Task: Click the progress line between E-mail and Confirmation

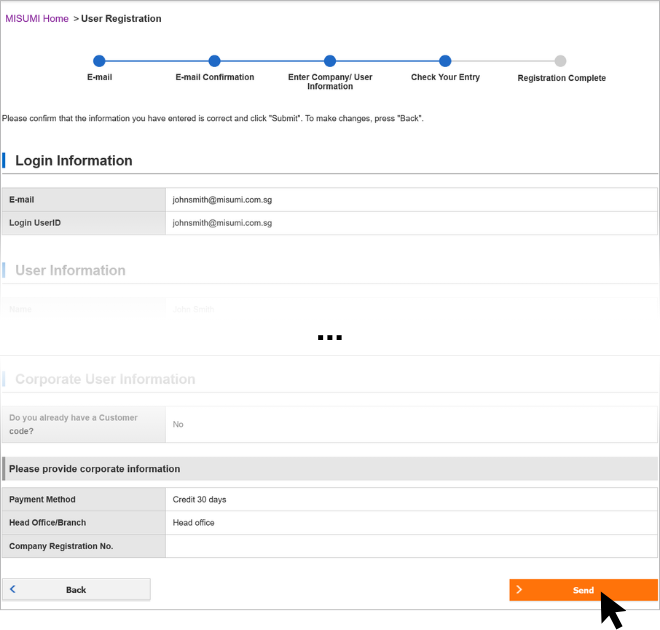Action: [x=157, y=61]
